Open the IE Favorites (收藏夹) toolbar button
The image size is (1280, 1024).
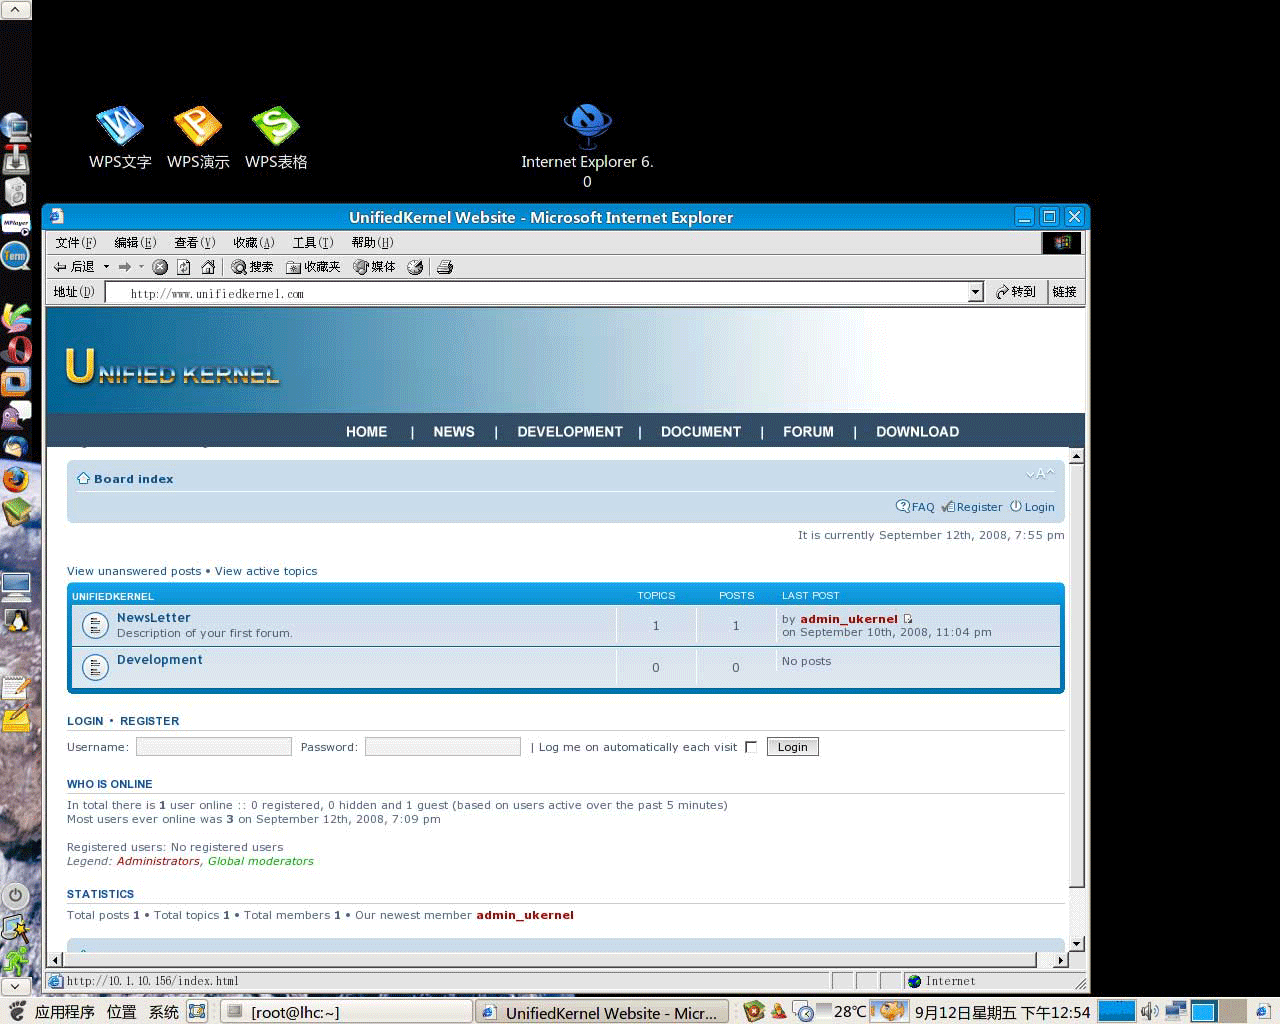[x=313, y=267]
